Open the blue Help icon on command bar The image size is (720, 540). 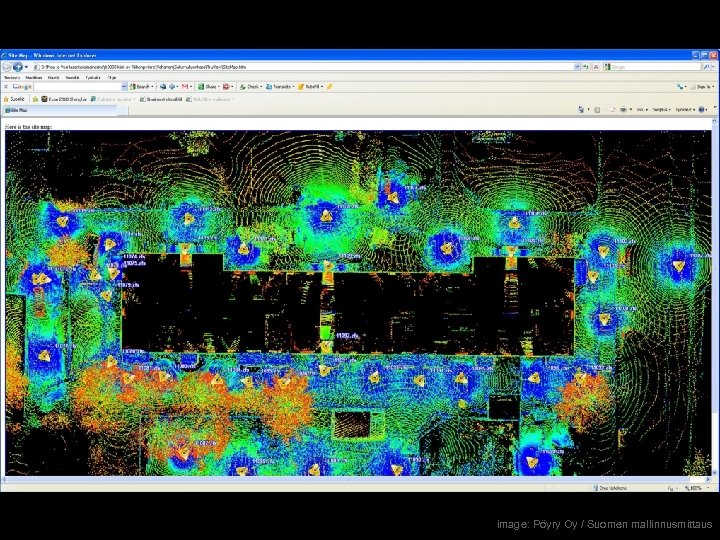click(702, 110)
